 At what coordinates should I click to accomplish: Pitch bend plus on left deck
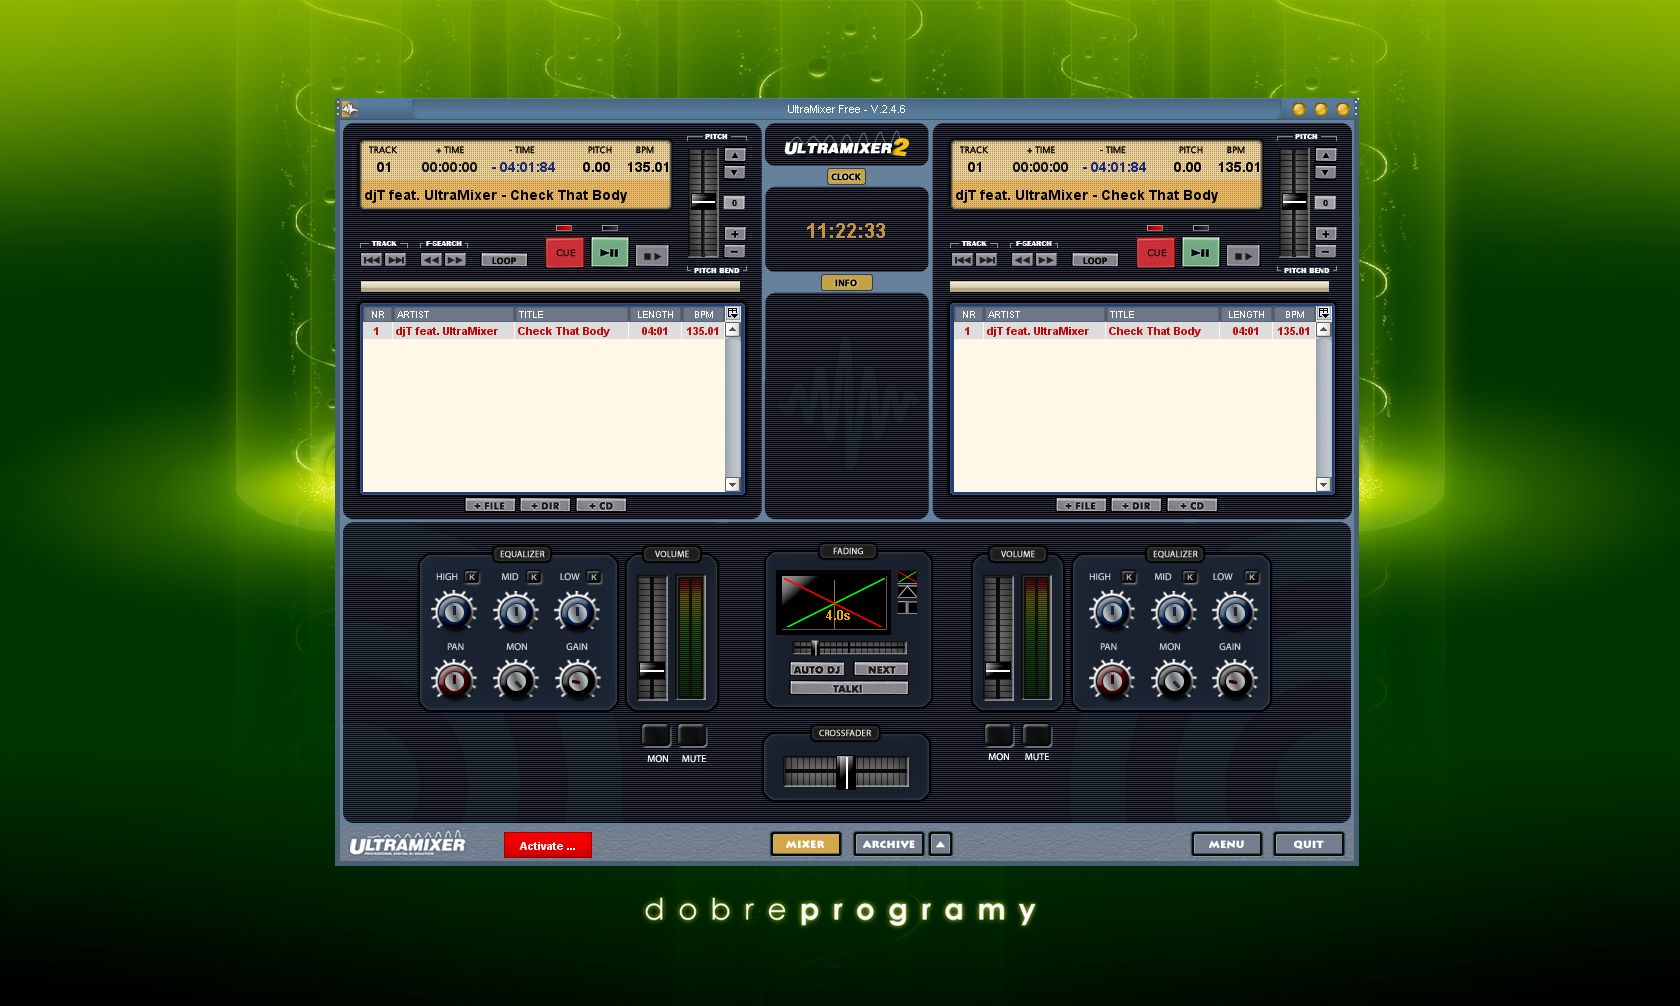point(735,233)
